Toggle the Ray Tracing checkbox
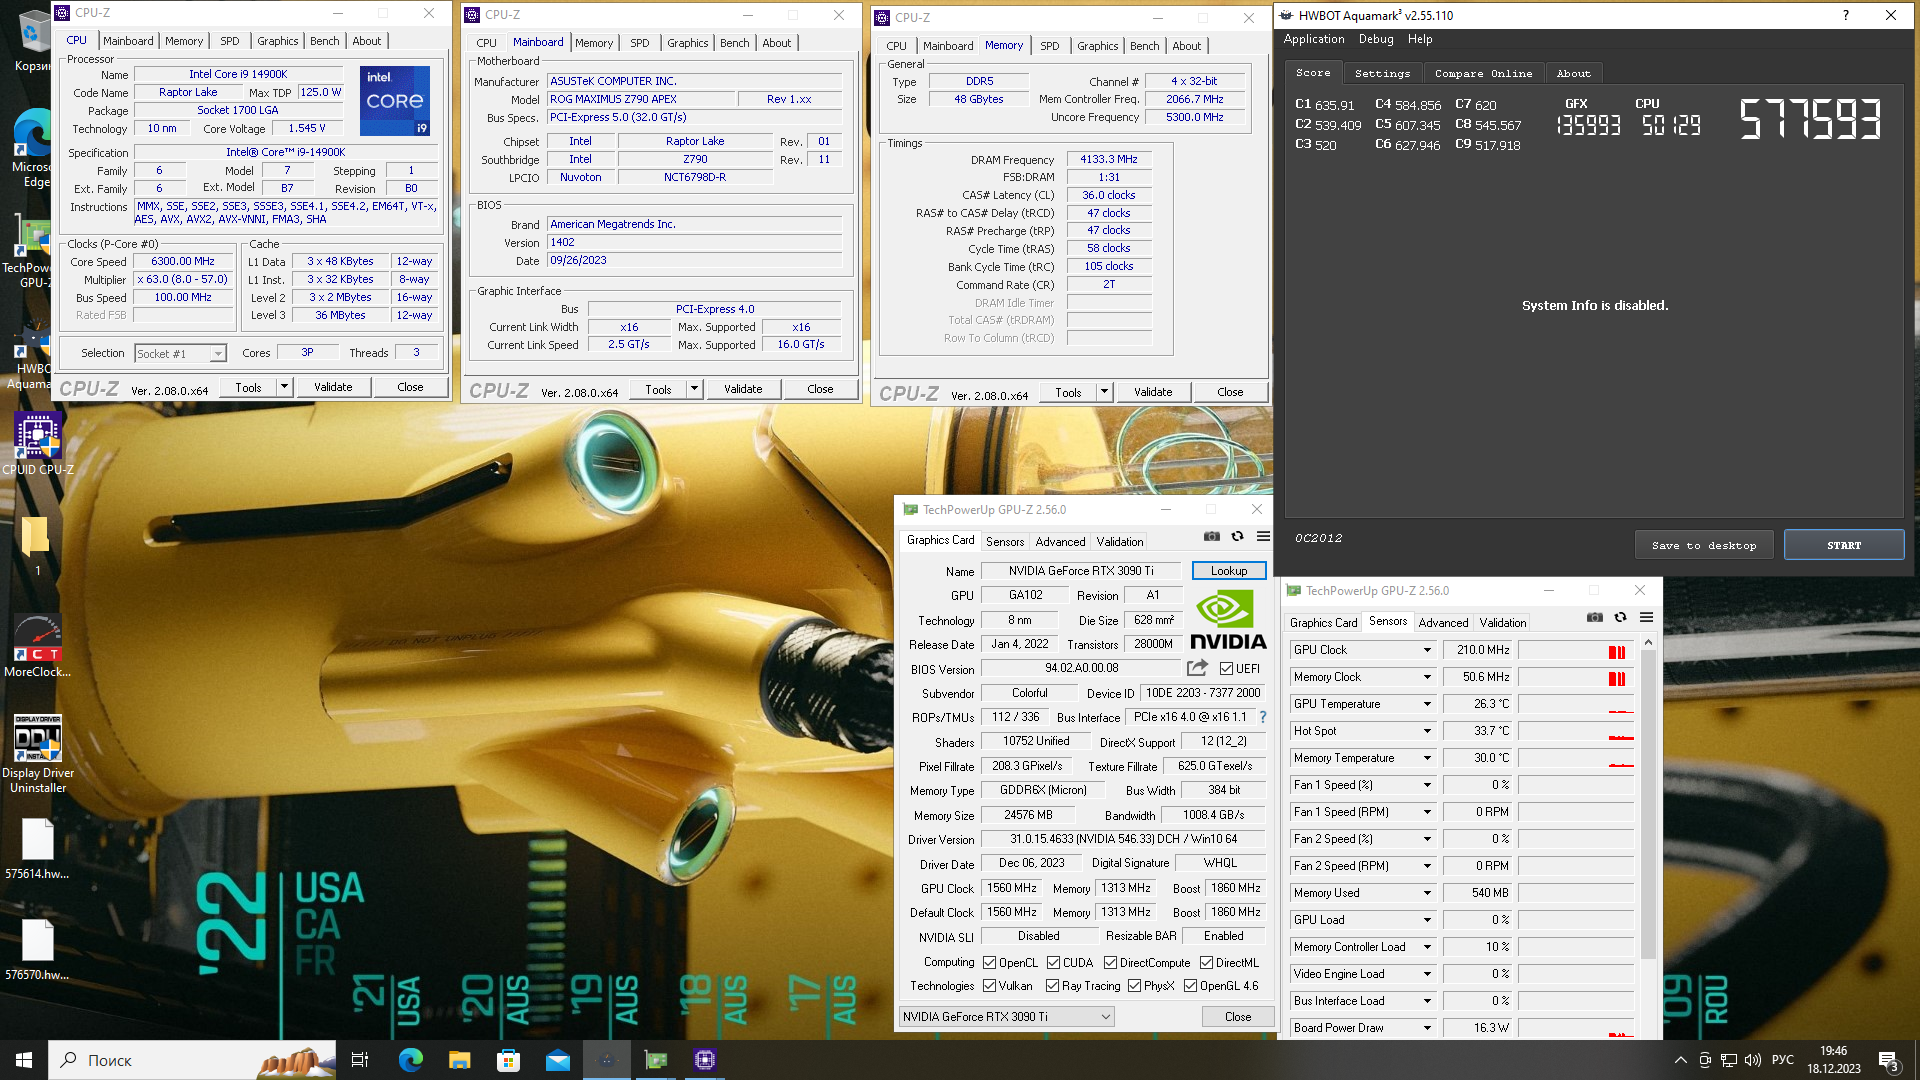This screenshot has height=1080, width=1920. click(1052, 986)
